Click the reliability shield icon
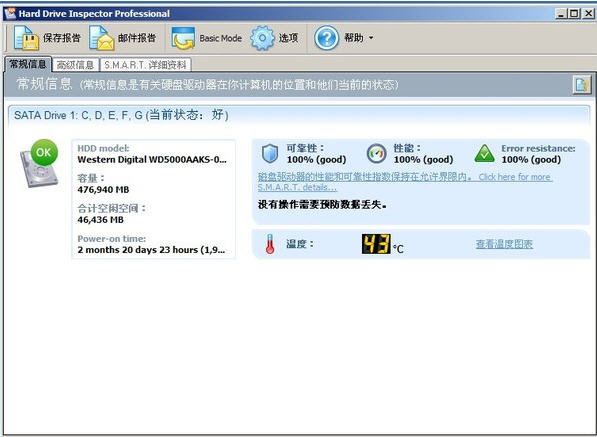The width and height of the screenshot is (597, 437). (270, 154)
